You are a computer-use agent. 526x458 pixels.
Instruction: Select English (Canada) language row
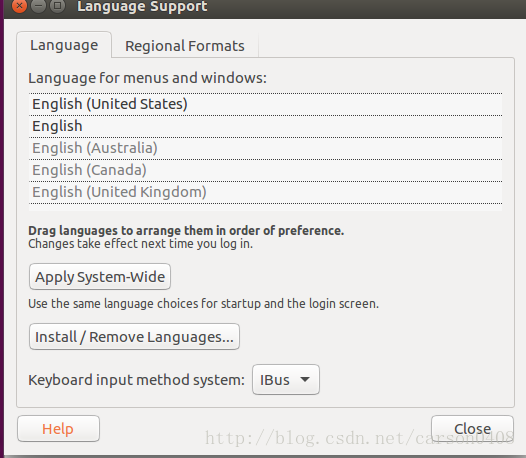coord(265,170)
